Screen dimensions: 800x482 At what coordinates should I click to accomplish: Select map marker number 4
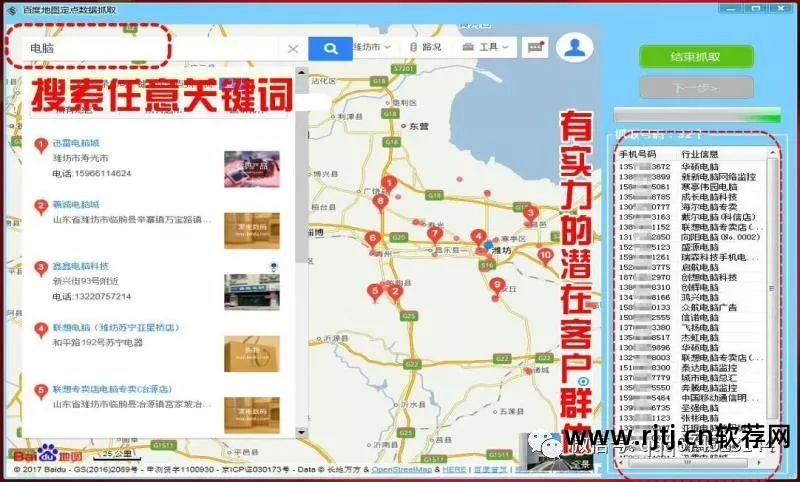478,238
